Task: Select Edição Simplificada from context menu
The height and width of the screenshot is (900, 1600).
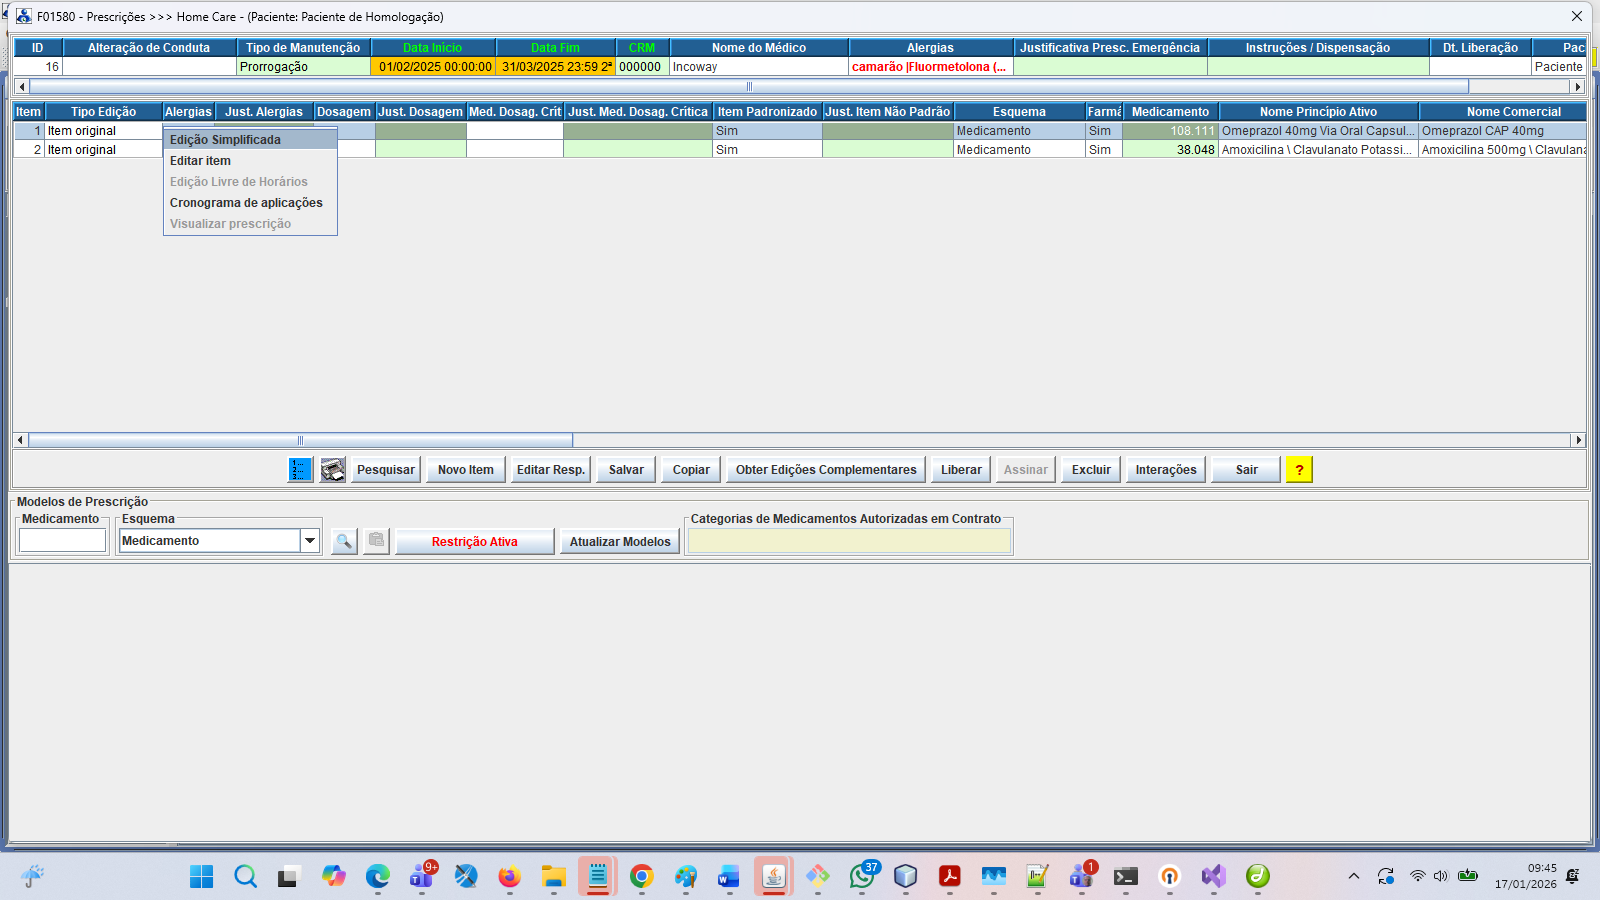Action: [225, 140]
